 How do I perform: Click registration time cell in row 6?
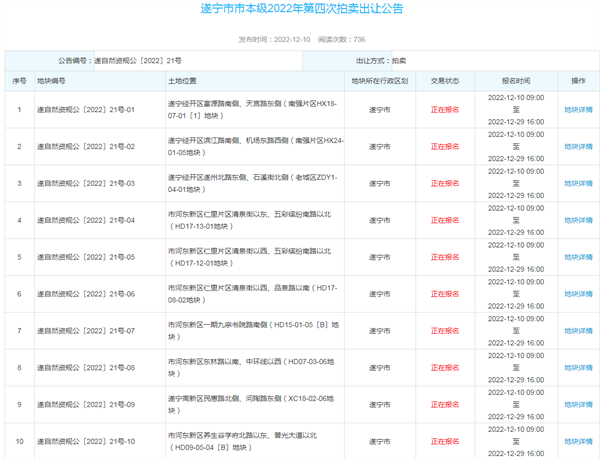click(x=516, y=294)
